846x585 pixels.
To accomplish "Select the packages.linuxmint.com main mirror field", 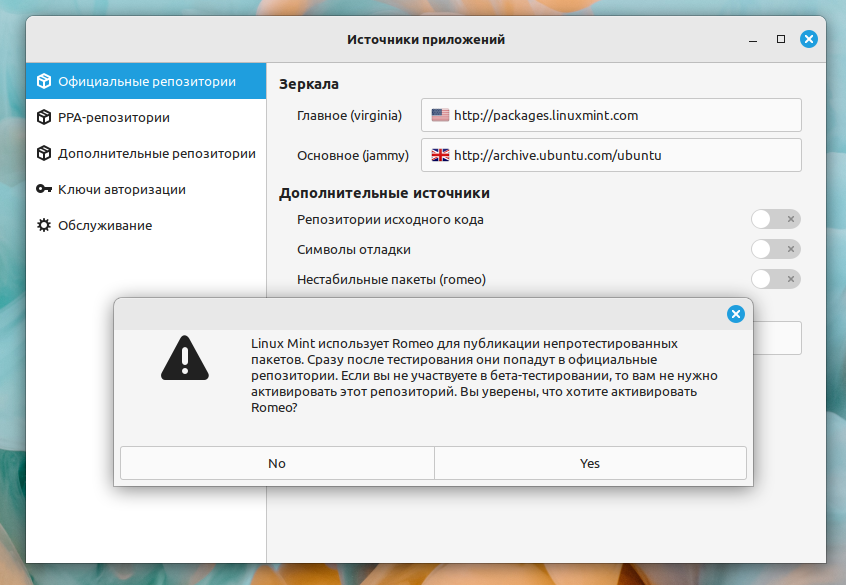I will (x=611, y=115).
